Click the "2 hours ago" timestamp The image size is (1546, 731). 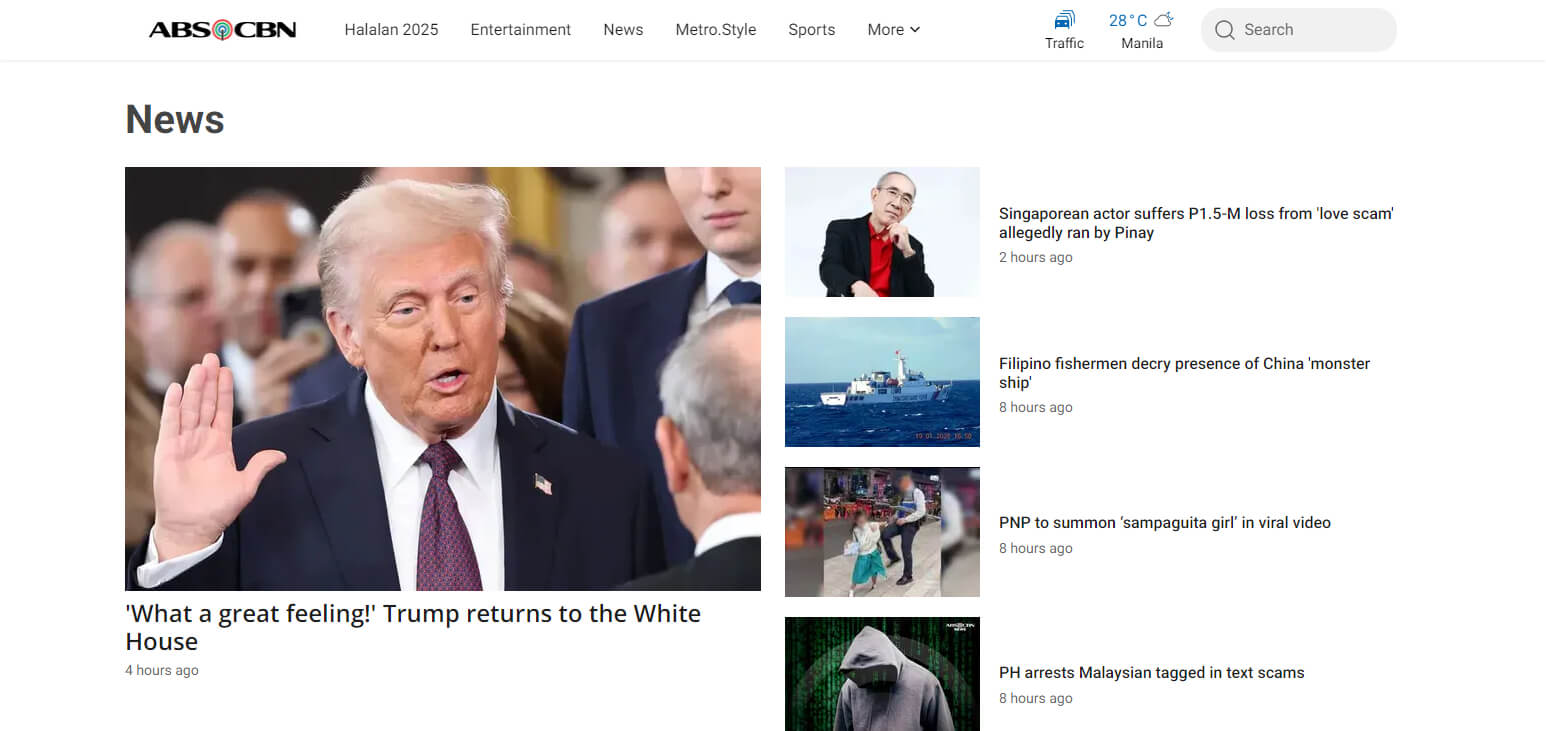tap(1036, 257)
